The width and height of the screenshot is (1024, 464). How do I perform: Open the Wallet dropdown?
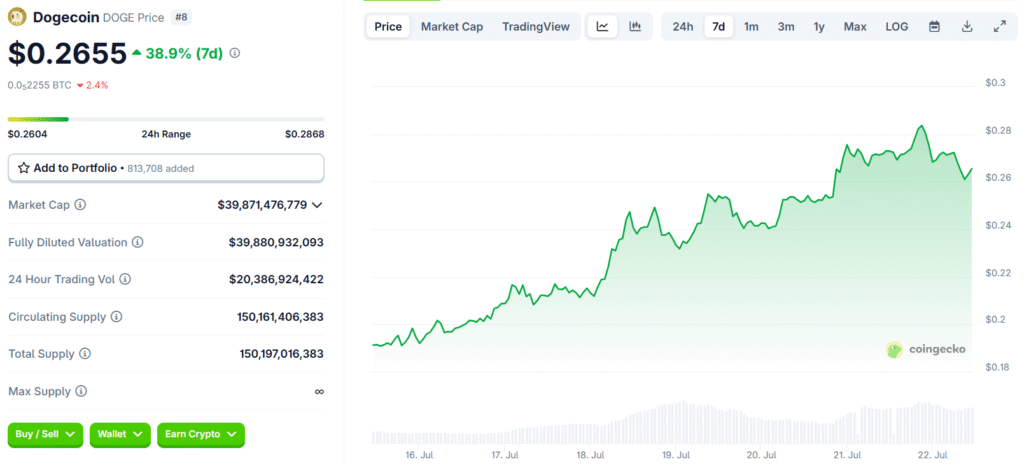pyautogui.click(x=120, y=434)
